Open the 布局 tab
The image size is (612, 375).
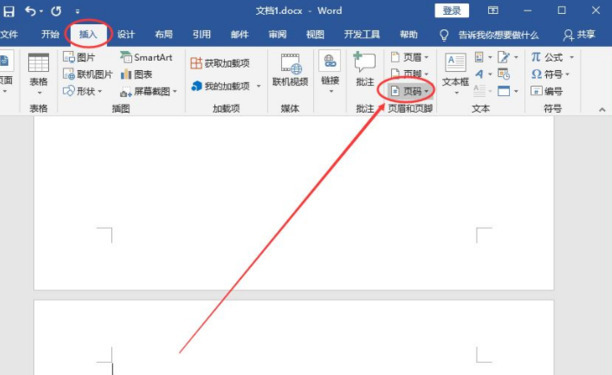coord(164,34)
